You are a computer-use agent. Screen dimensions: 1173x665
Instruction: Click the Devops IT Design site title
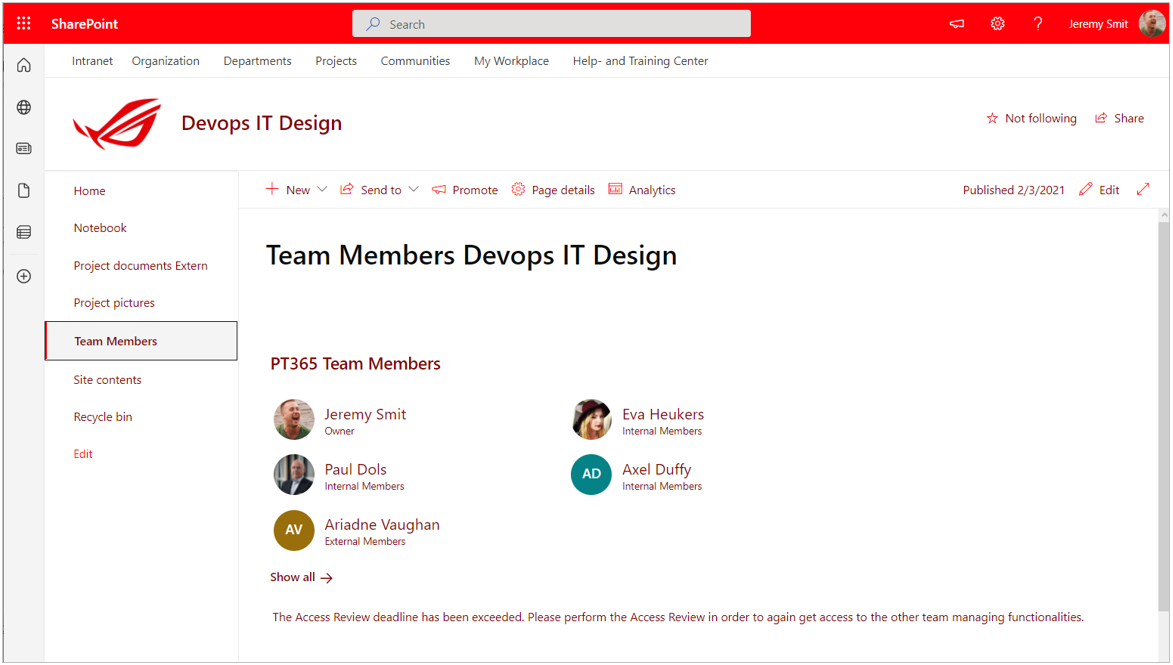point(262,123)
